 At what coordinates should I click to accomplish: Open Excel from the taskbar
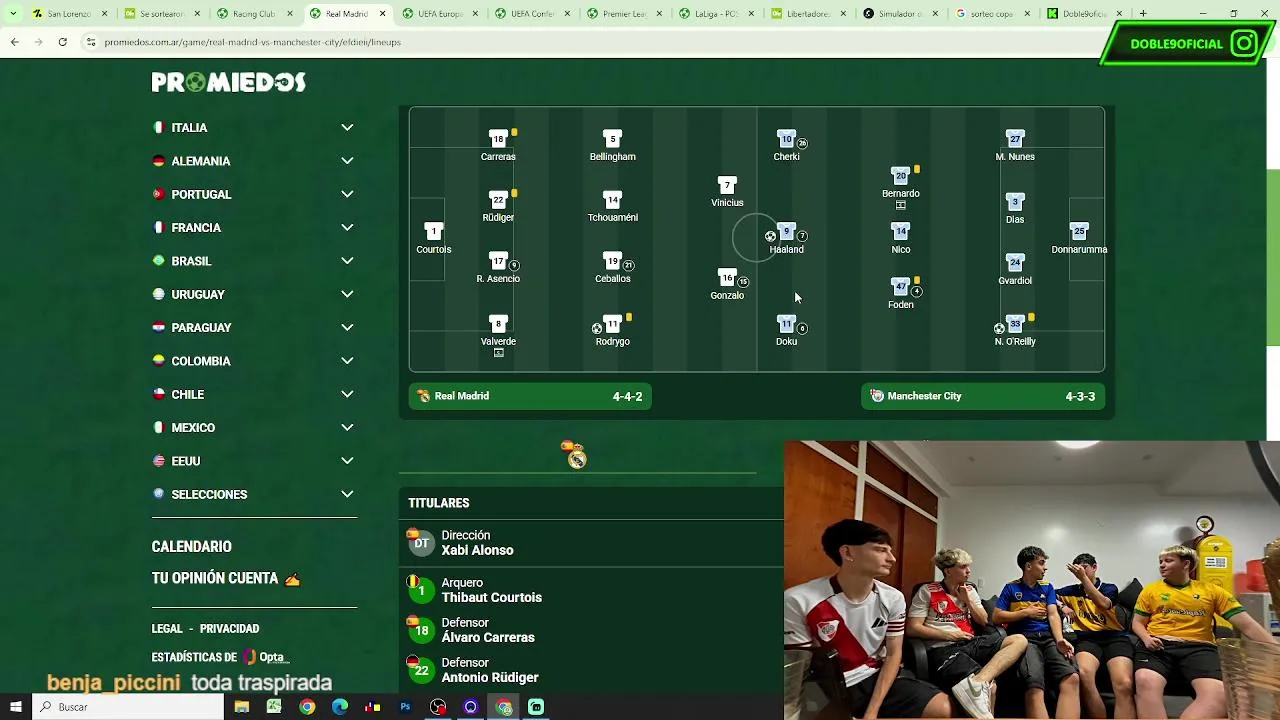tap(274, 707)
